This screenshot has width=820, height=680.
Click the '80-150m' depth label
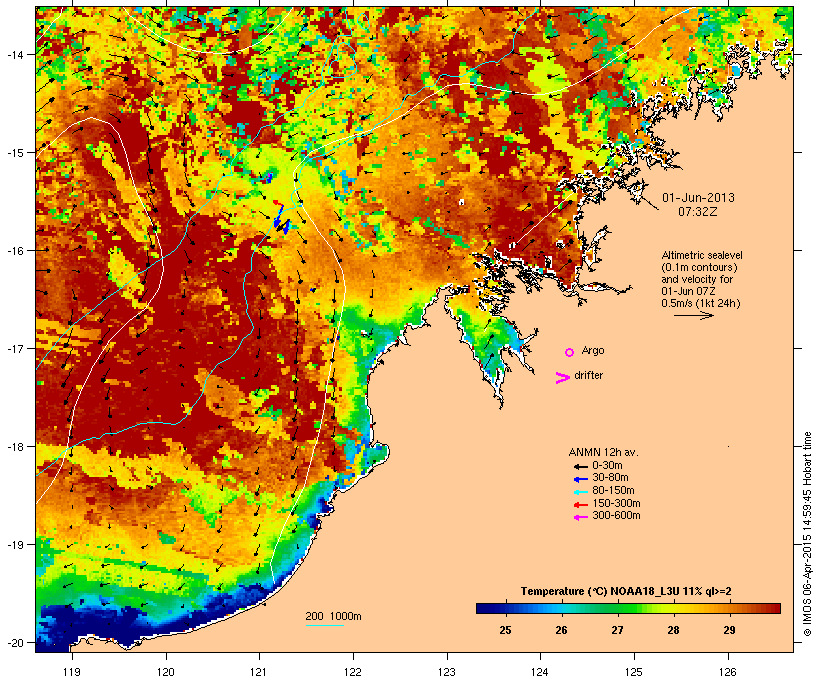coord(613,491)
